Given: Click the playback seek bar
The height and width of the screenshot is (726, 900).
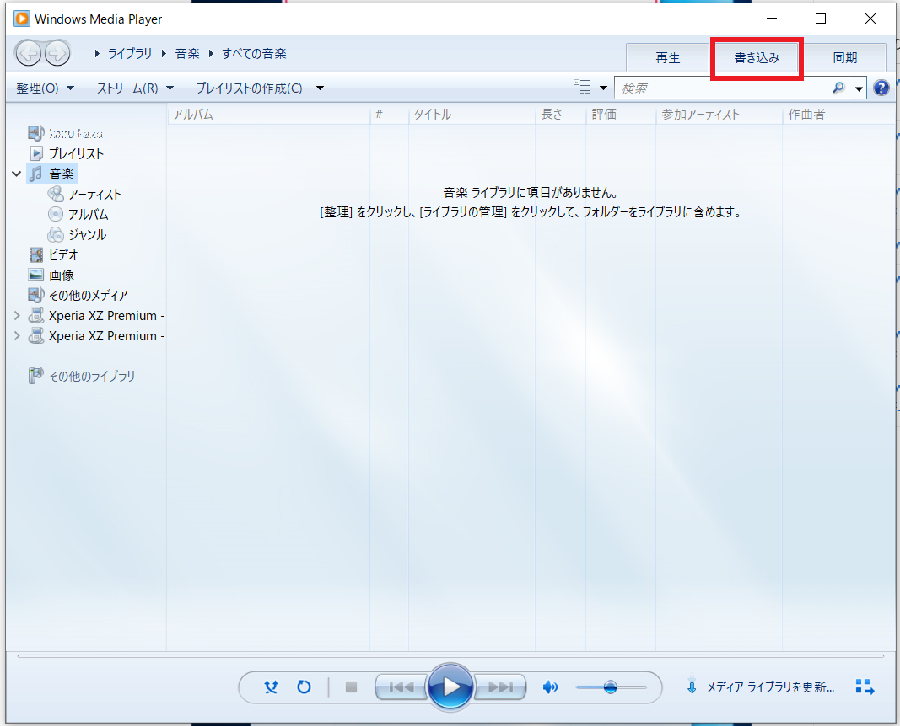Looking at the screenshot, I should (x=451, y=655).
